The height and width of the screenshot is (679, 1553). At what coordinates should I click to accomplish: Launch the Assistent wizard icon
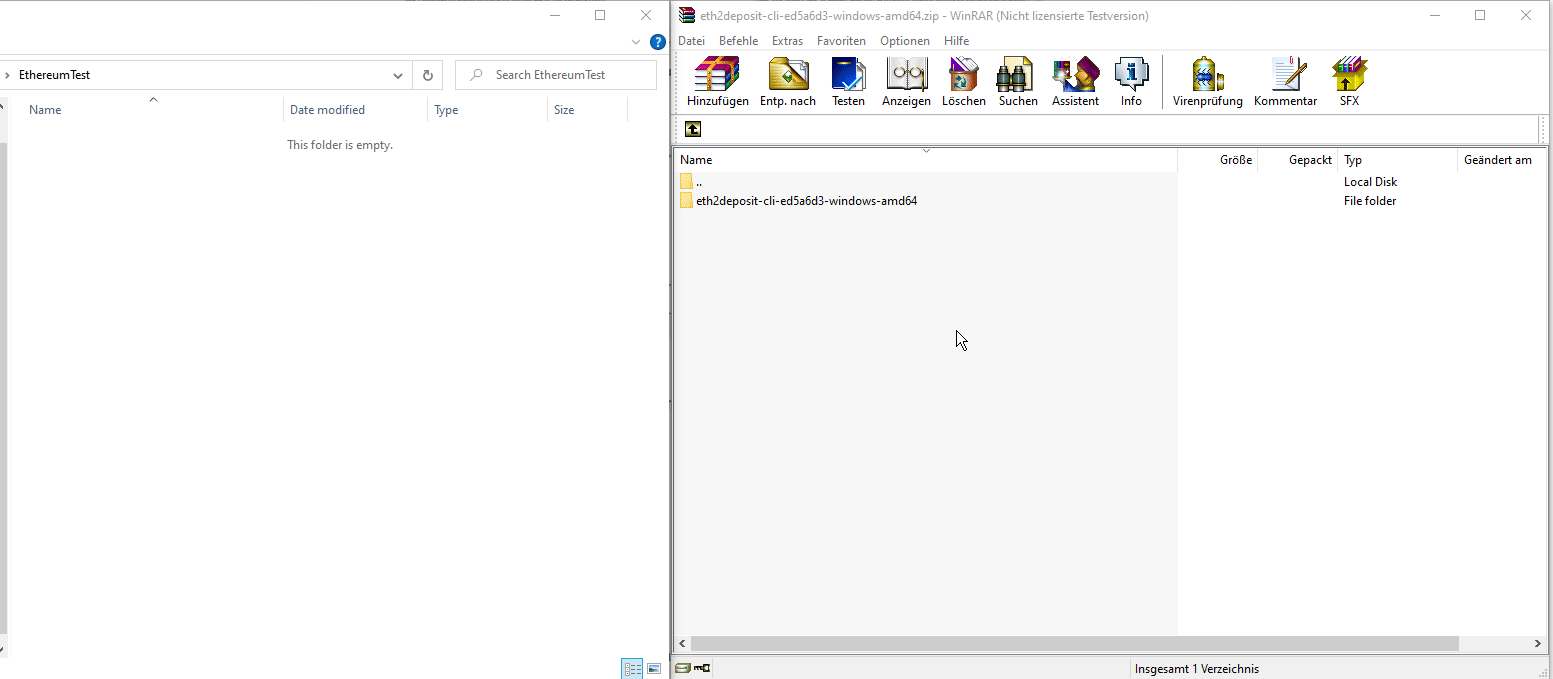(x=1075, y=82)
